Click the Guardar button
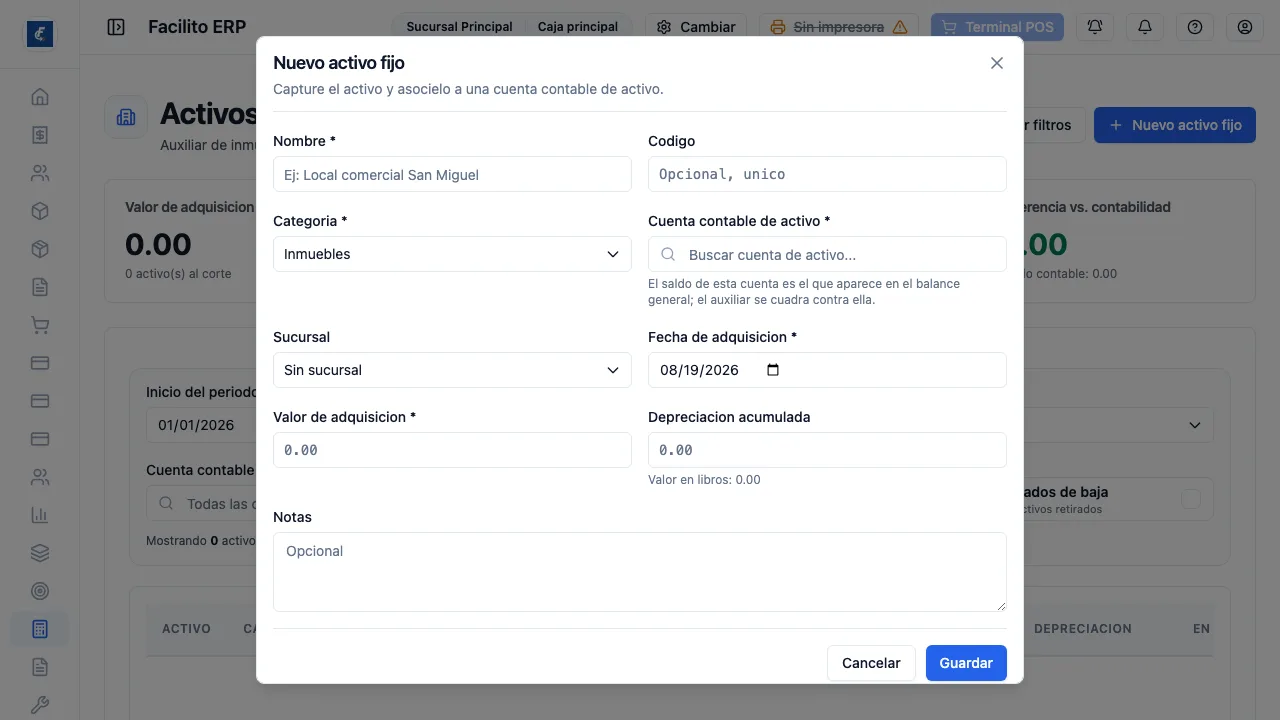The width and height of the screenshot is (1280, 720). (966, 663)
